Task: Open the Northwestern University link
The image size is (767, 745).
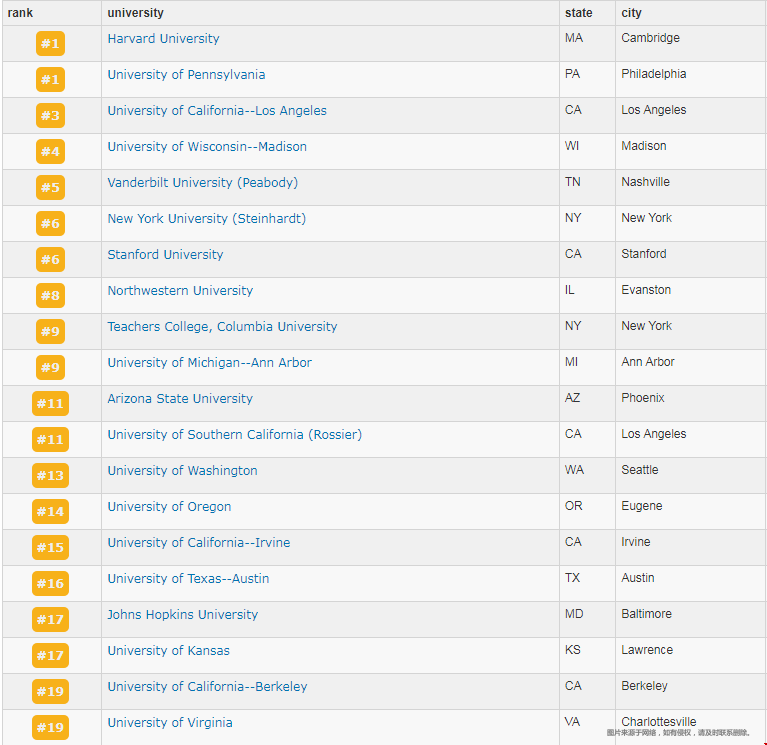Action: [180, 291]
